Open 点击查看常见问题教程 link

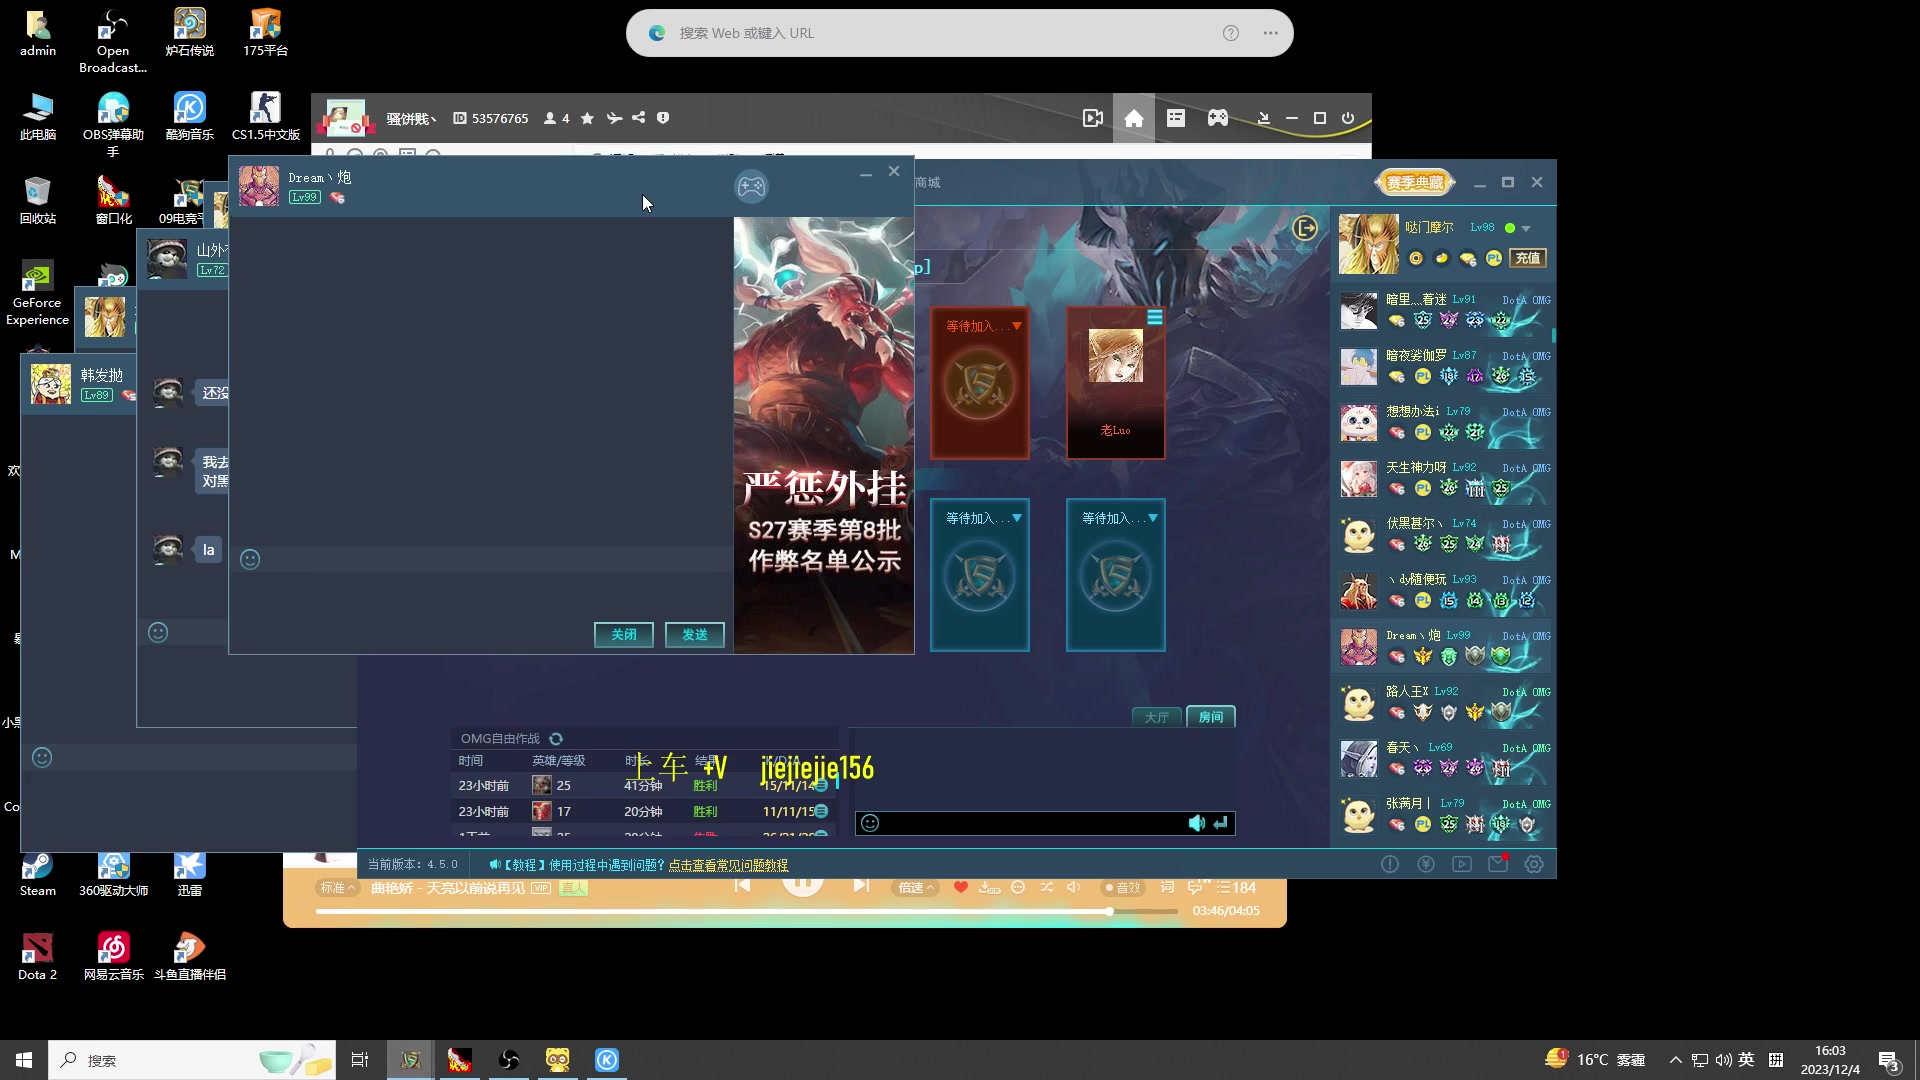[x=728, y=865]
